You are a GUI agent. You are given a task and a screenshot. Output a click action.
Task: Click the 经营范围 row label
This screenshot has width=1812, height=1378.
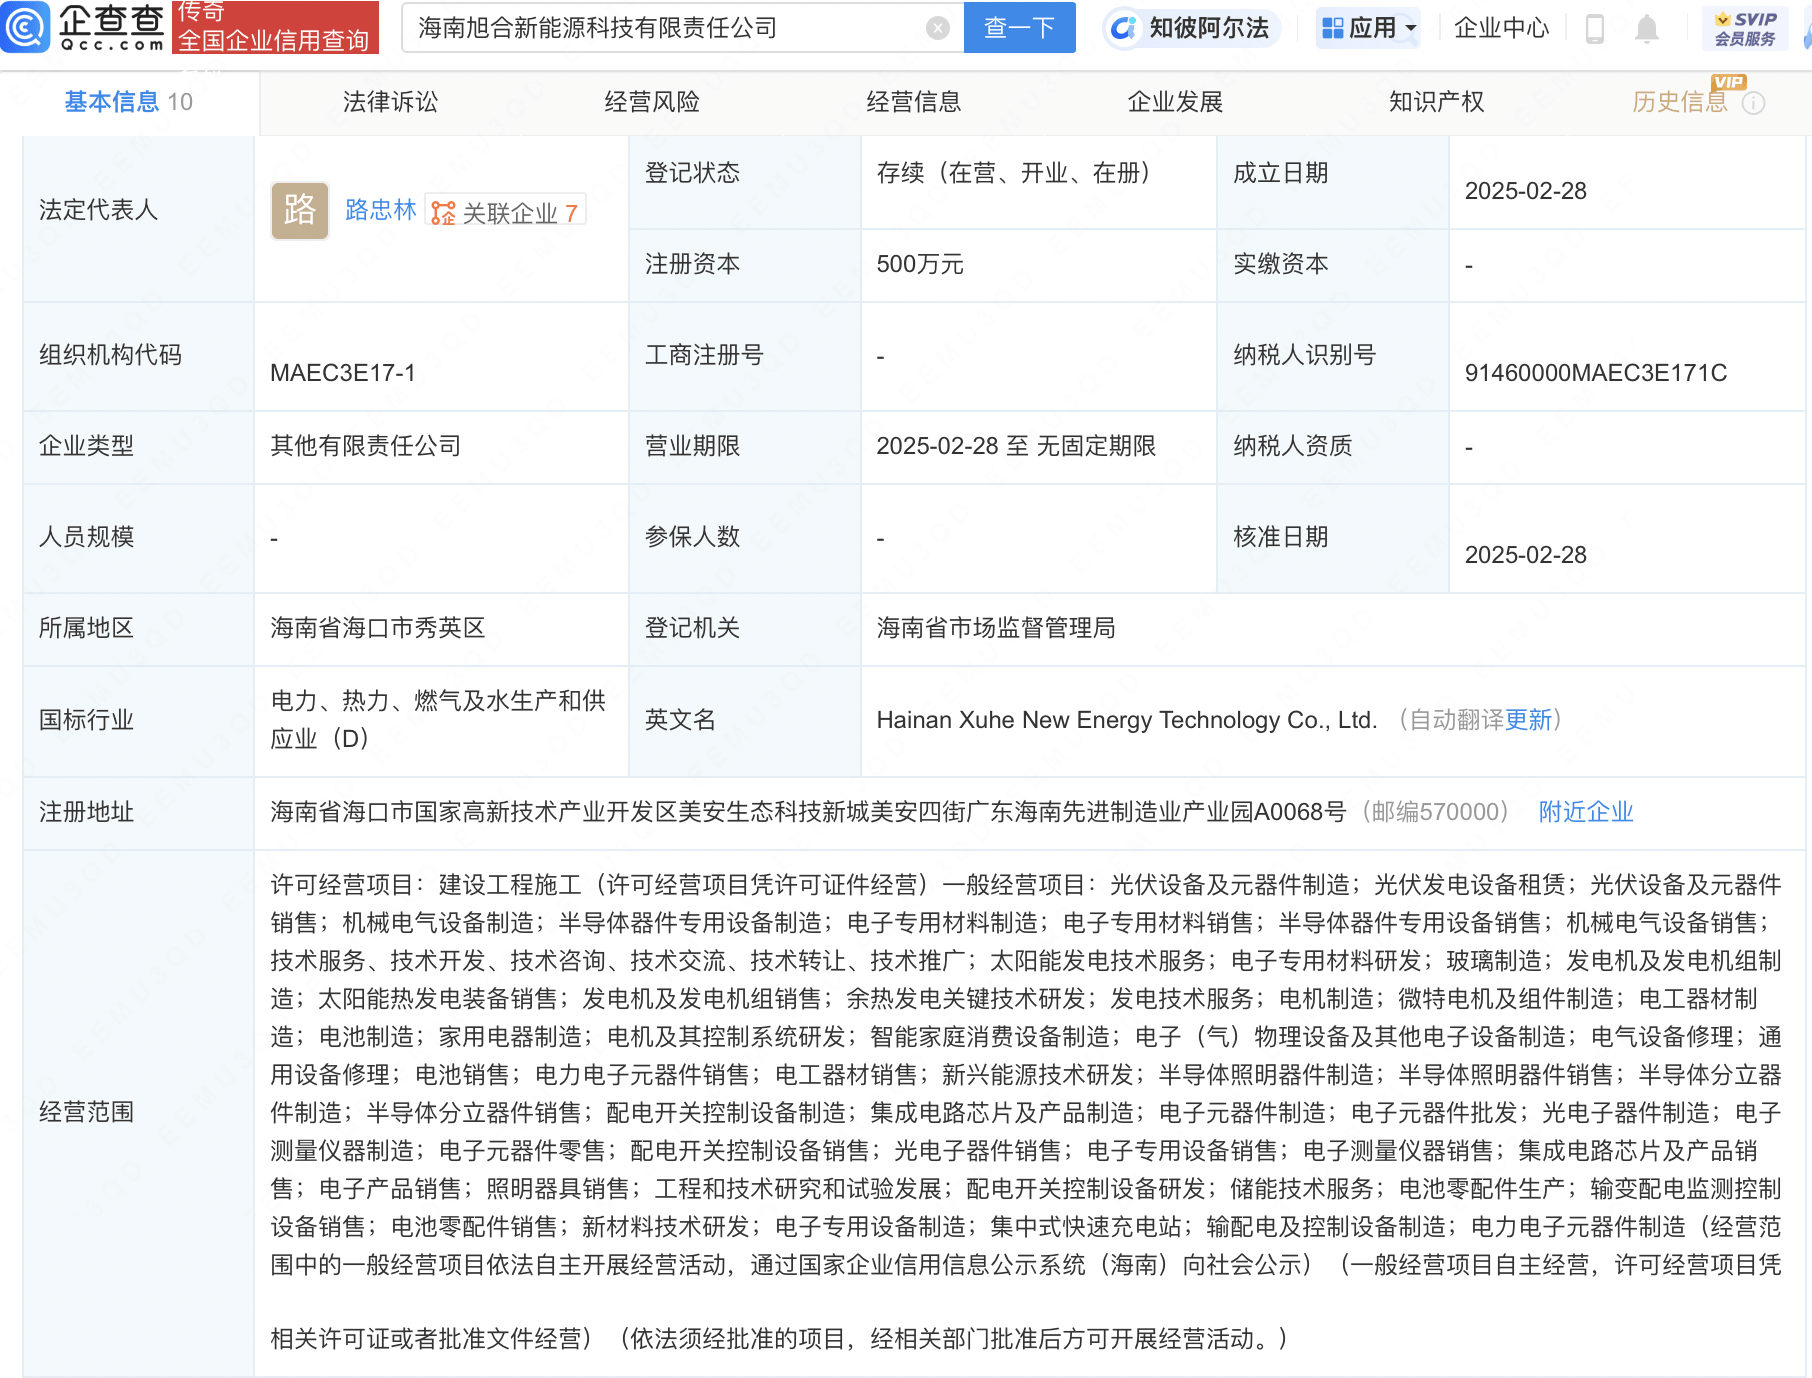86,1112
